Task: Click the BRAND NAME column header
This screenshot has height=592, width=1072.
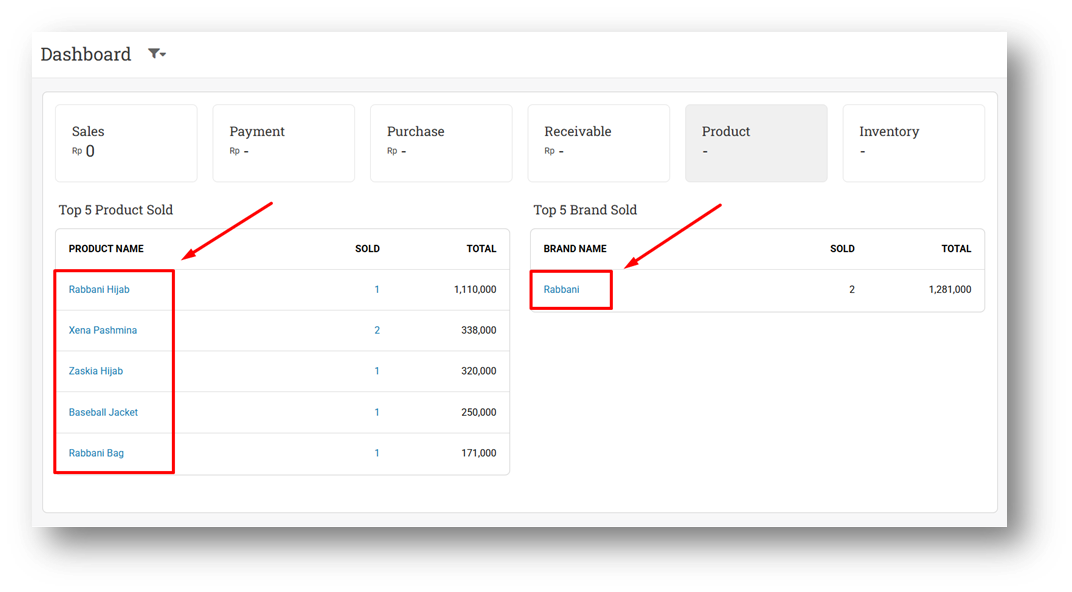Action: [x=575, y=249]
